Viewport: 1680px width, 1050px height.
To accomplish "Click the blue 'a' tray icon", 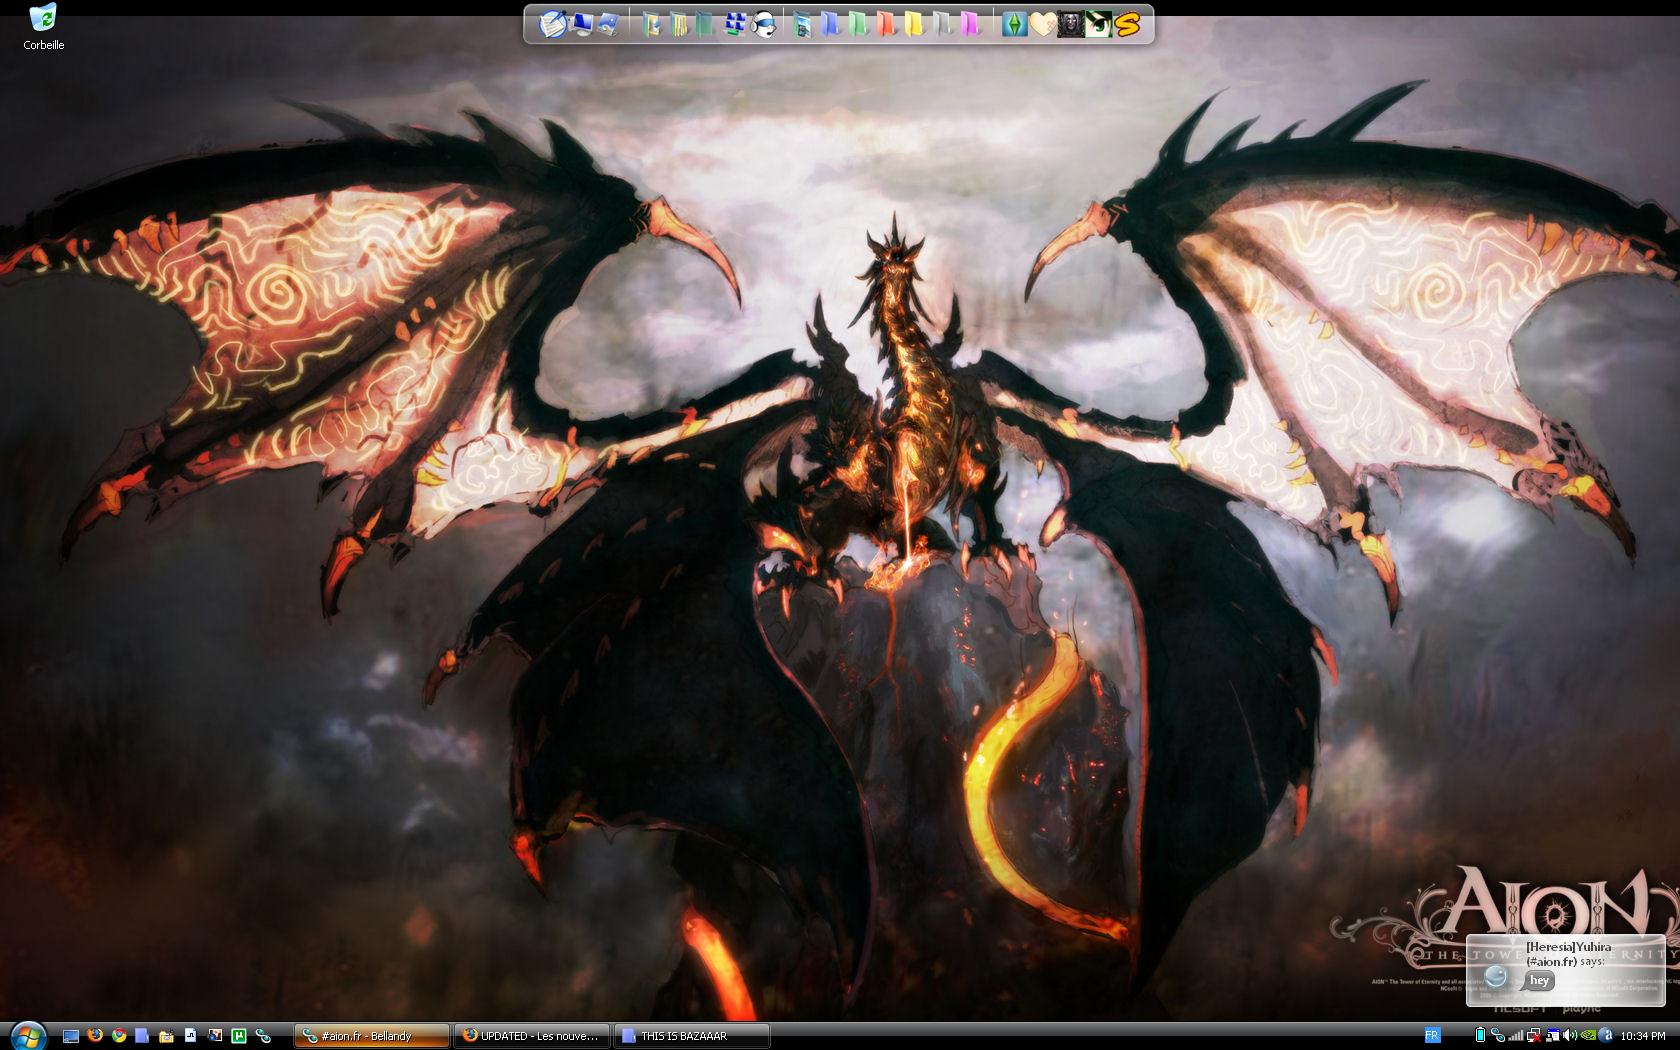I will pyautogui.click(x=1606, y=1035).
